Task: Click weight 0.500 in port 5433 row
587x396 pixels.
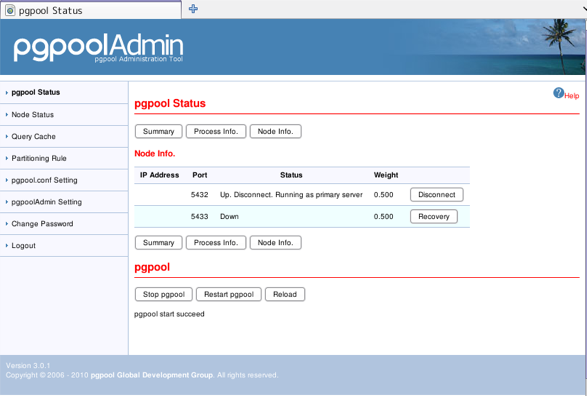Action: pyautogui.click(x=383, y=216)
